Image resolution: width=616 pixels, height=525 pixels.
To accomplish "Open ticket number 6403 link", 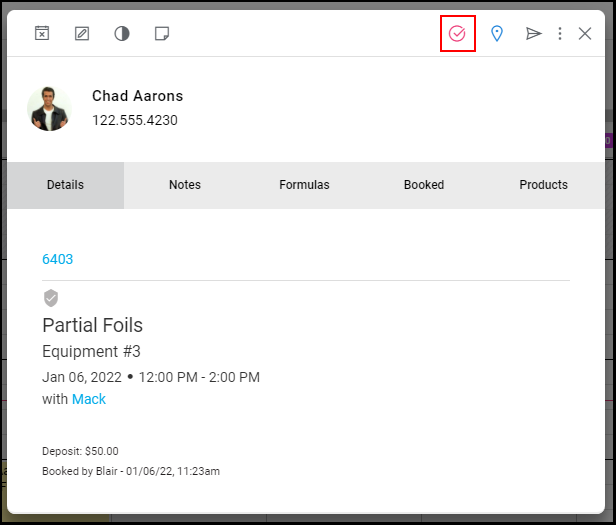I will [x=58, y=259].
